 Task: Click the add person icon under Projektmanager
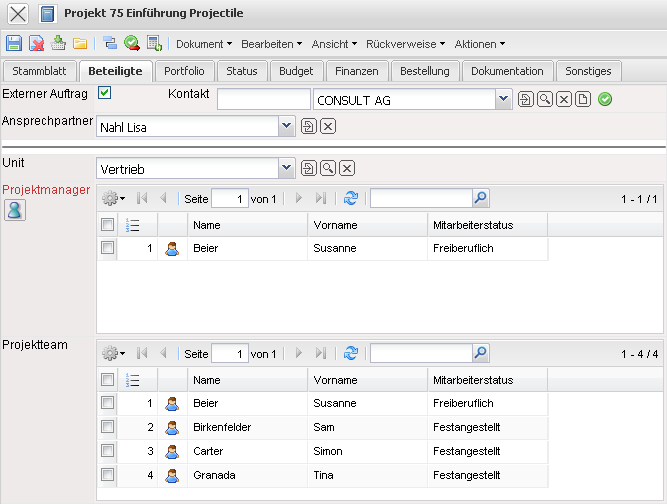tap(16, 208)
